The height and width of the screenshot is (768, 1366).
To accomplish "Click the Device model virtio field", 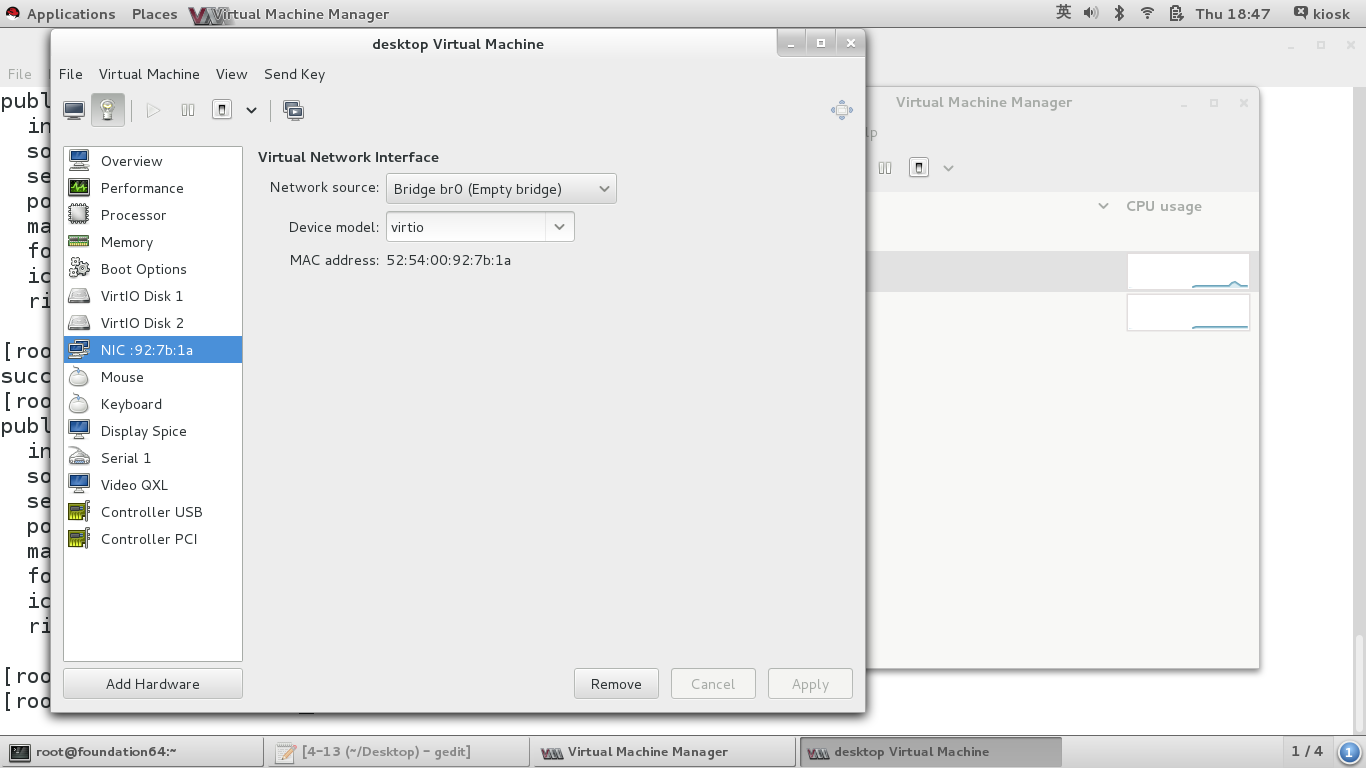I will coord(466,227).
